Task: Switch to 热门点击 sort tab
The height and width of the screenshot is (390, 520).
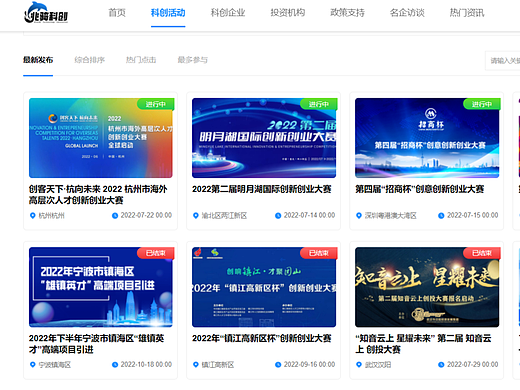Action: (141, 60)
